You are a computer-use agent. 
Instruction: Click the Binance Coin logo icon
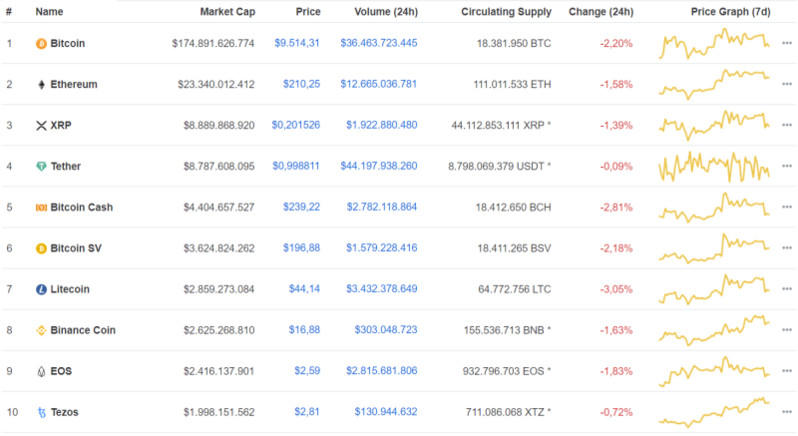(x=41, y=330)
